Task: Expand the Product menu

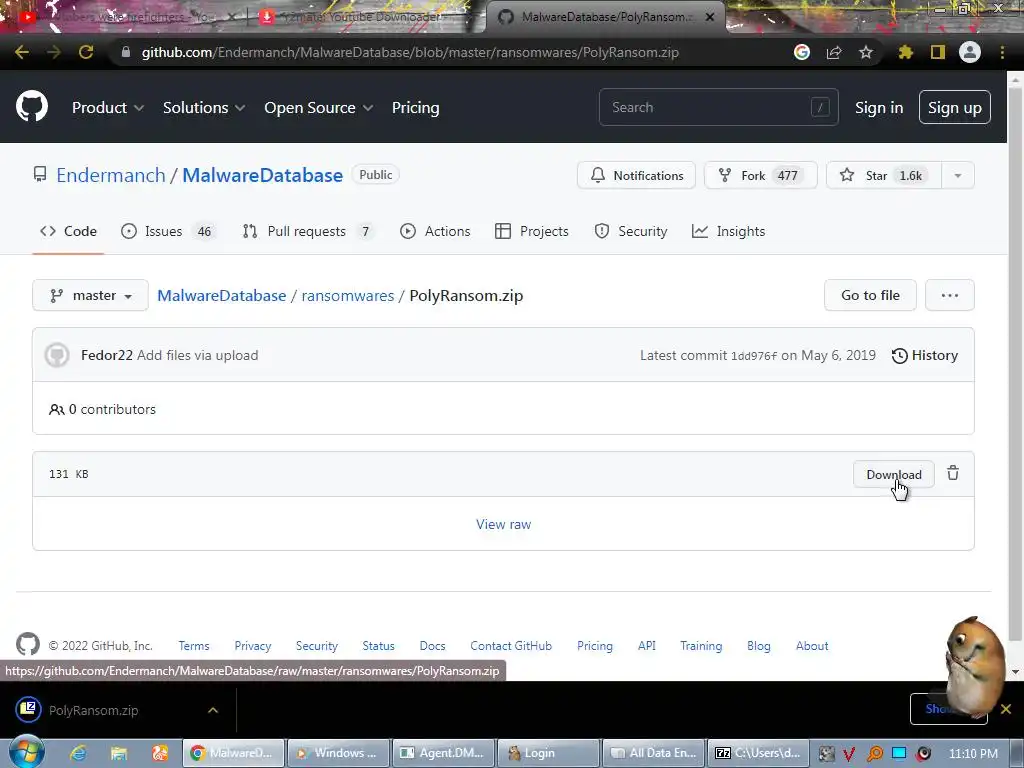Action: click(x=108, y=108)
